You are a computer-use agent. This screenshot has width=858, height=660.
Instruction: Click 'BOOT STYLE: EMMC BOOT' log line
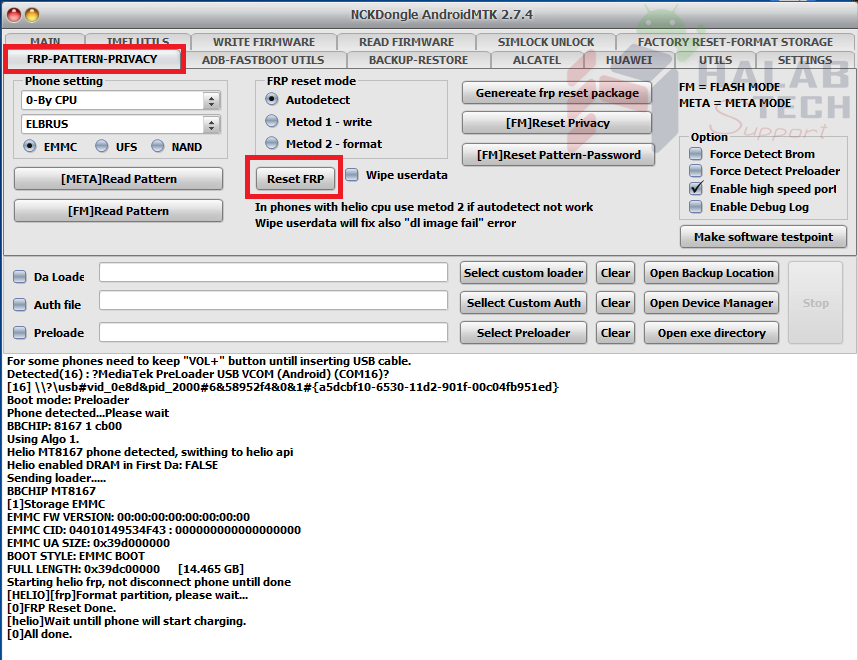point(76,556)
